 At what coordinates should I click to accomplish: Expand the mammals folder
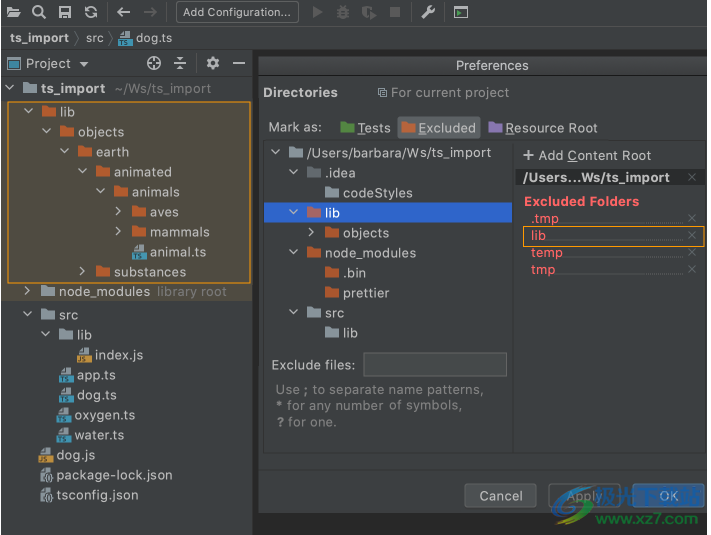(118, 231)
